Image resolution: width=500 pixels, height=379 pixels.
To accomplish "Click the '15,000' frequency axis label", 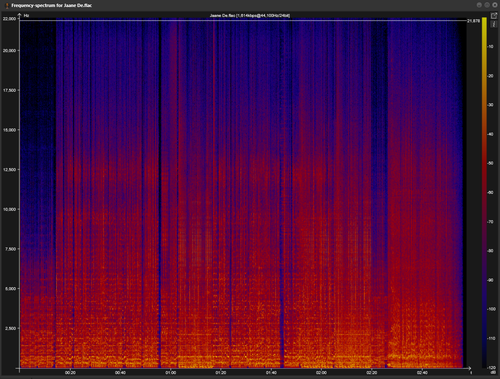I will click(9, 130).
